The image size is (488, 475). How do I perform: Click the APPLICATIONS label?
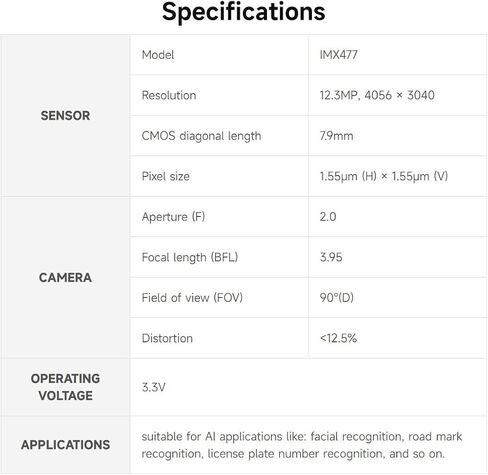click(65, 445)
